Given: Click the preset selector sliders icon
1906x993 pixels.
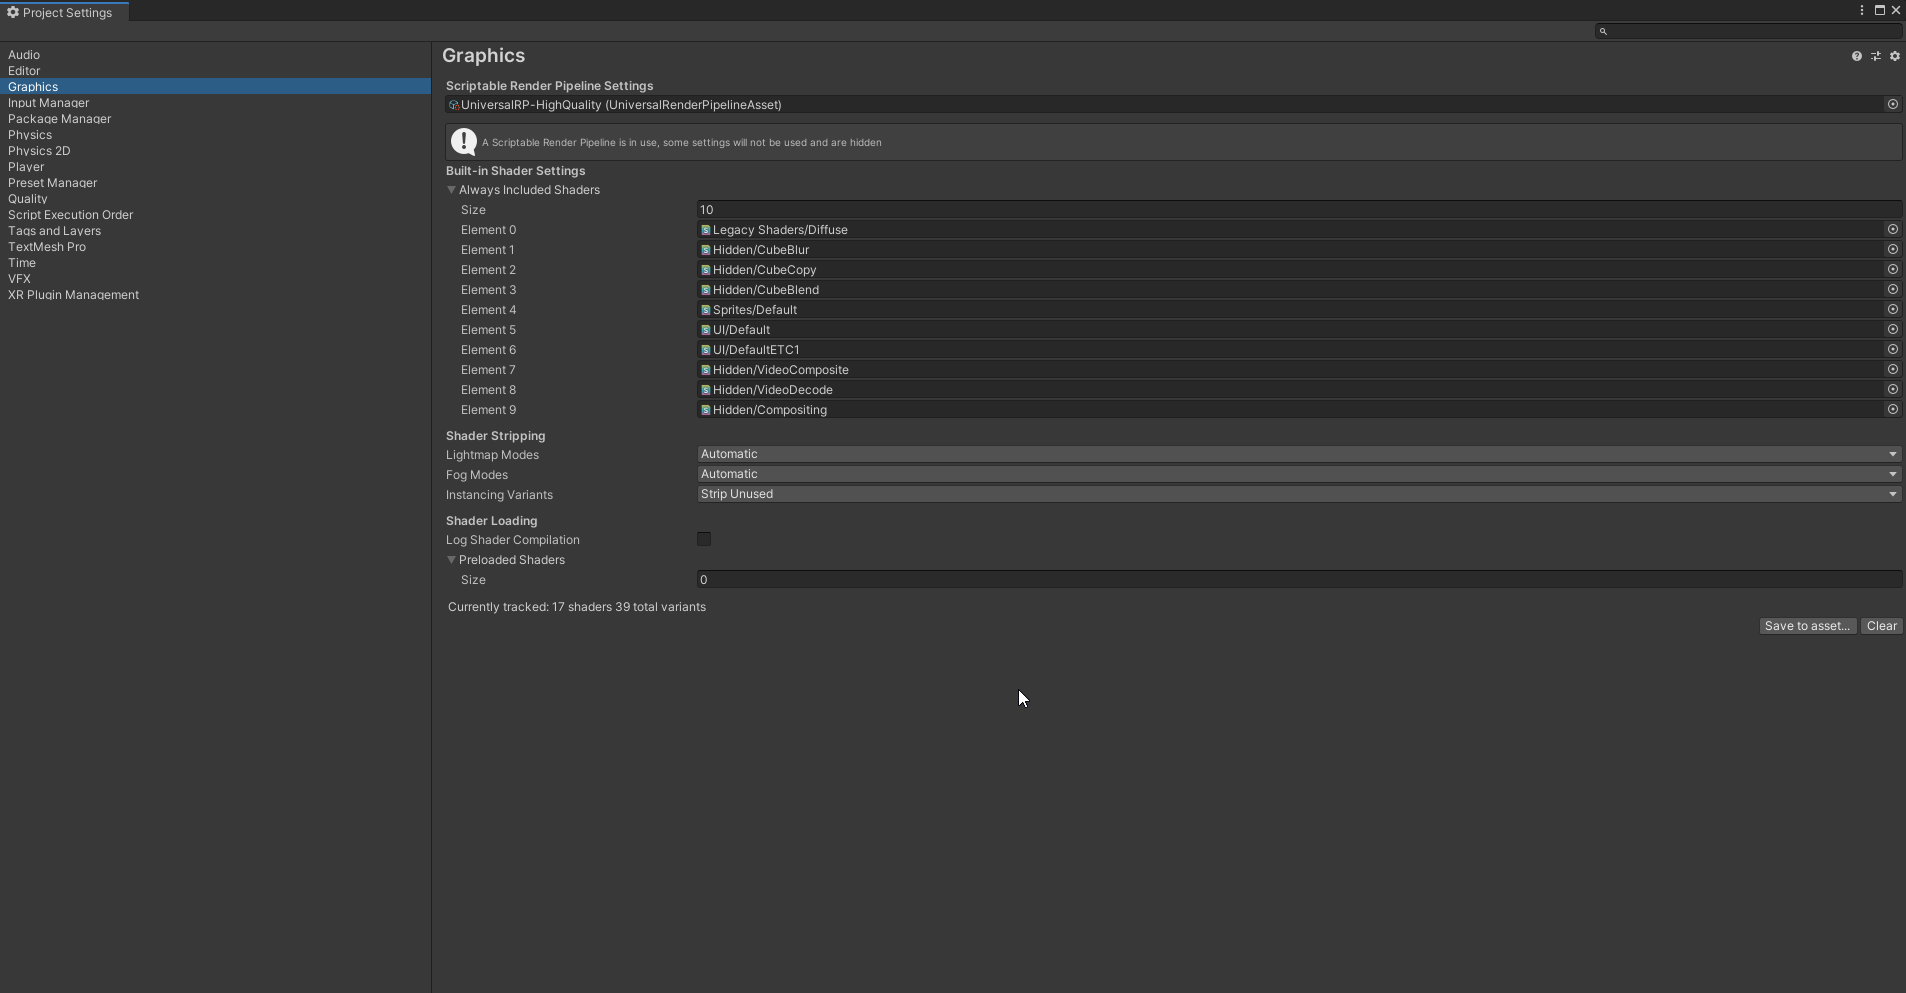Looking at the screenshot, I should [x=1876, y=55].
